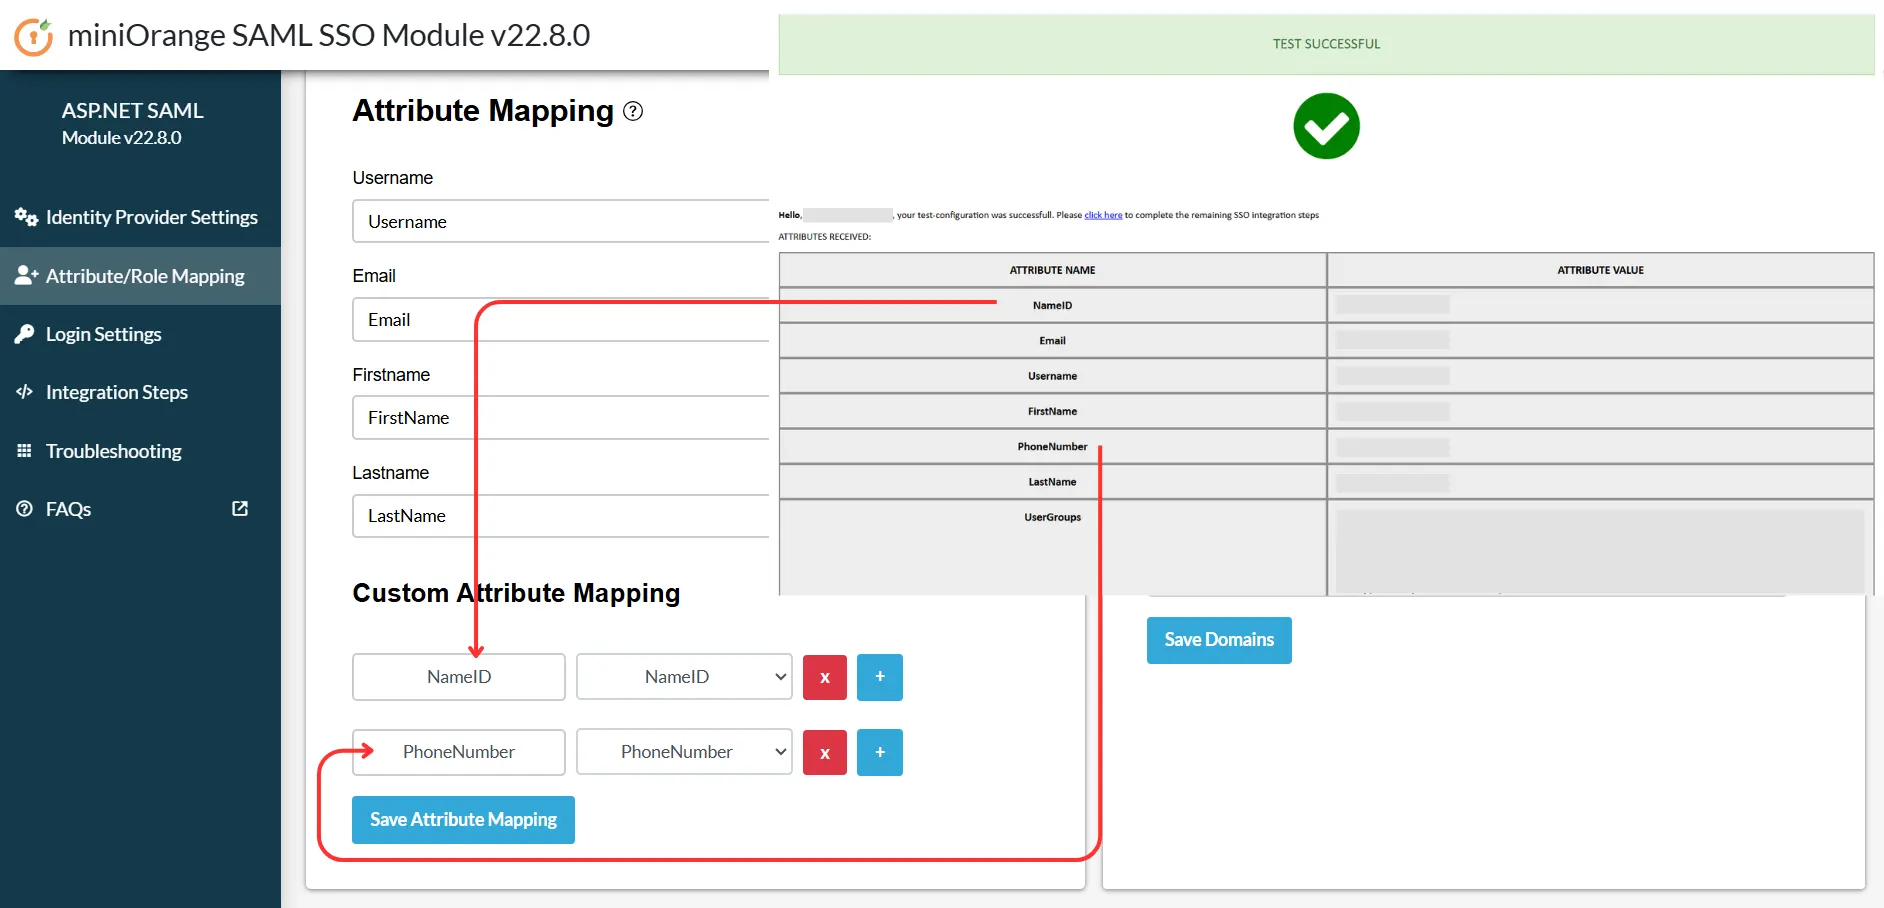Click the NameID custom attribute name field

click(459, 677)
